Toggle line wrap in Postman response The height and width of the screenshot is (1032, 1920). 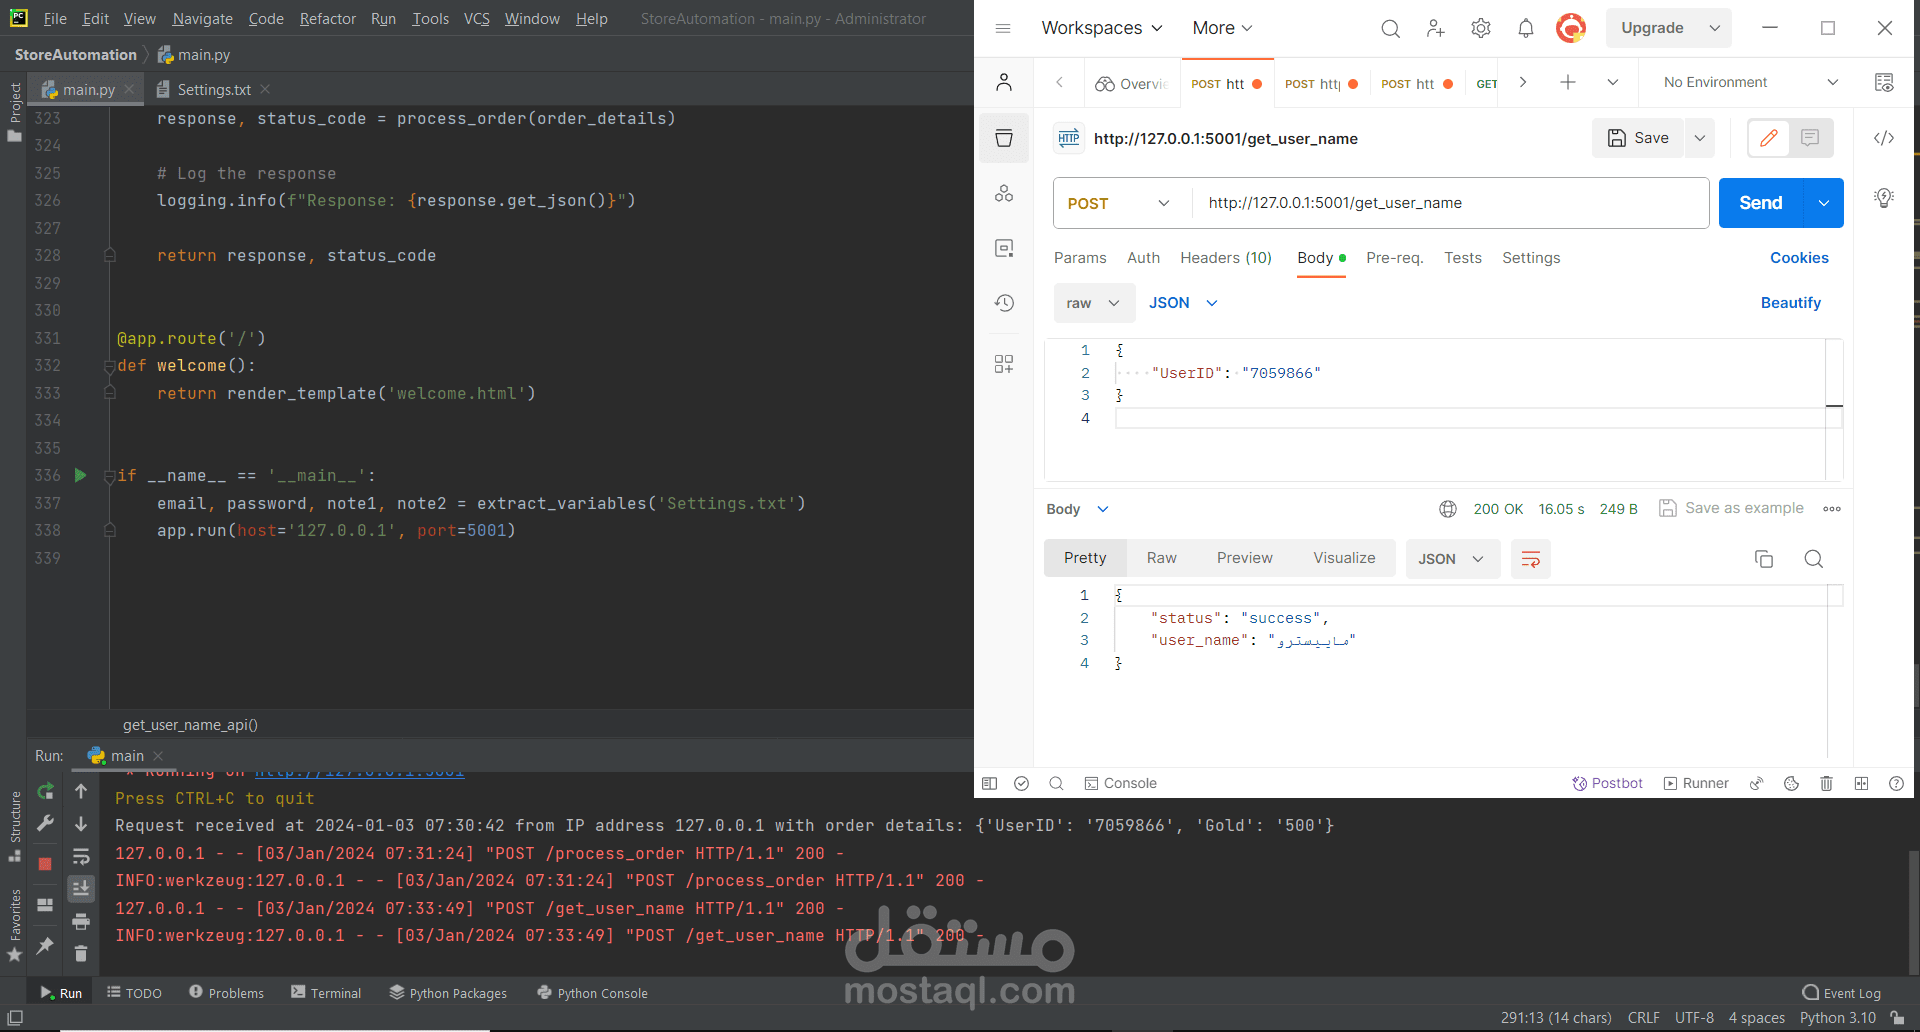point(1530,559)
